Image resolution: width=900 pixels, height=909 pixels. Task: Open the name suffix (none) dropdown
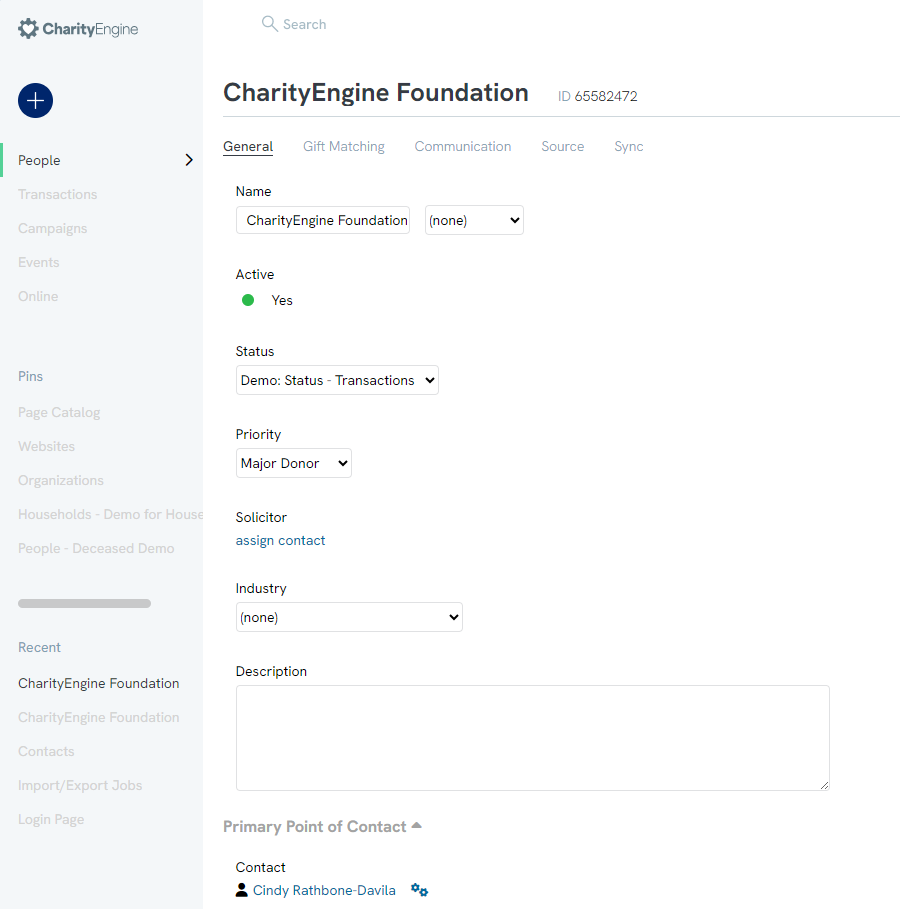coord(474,220)
